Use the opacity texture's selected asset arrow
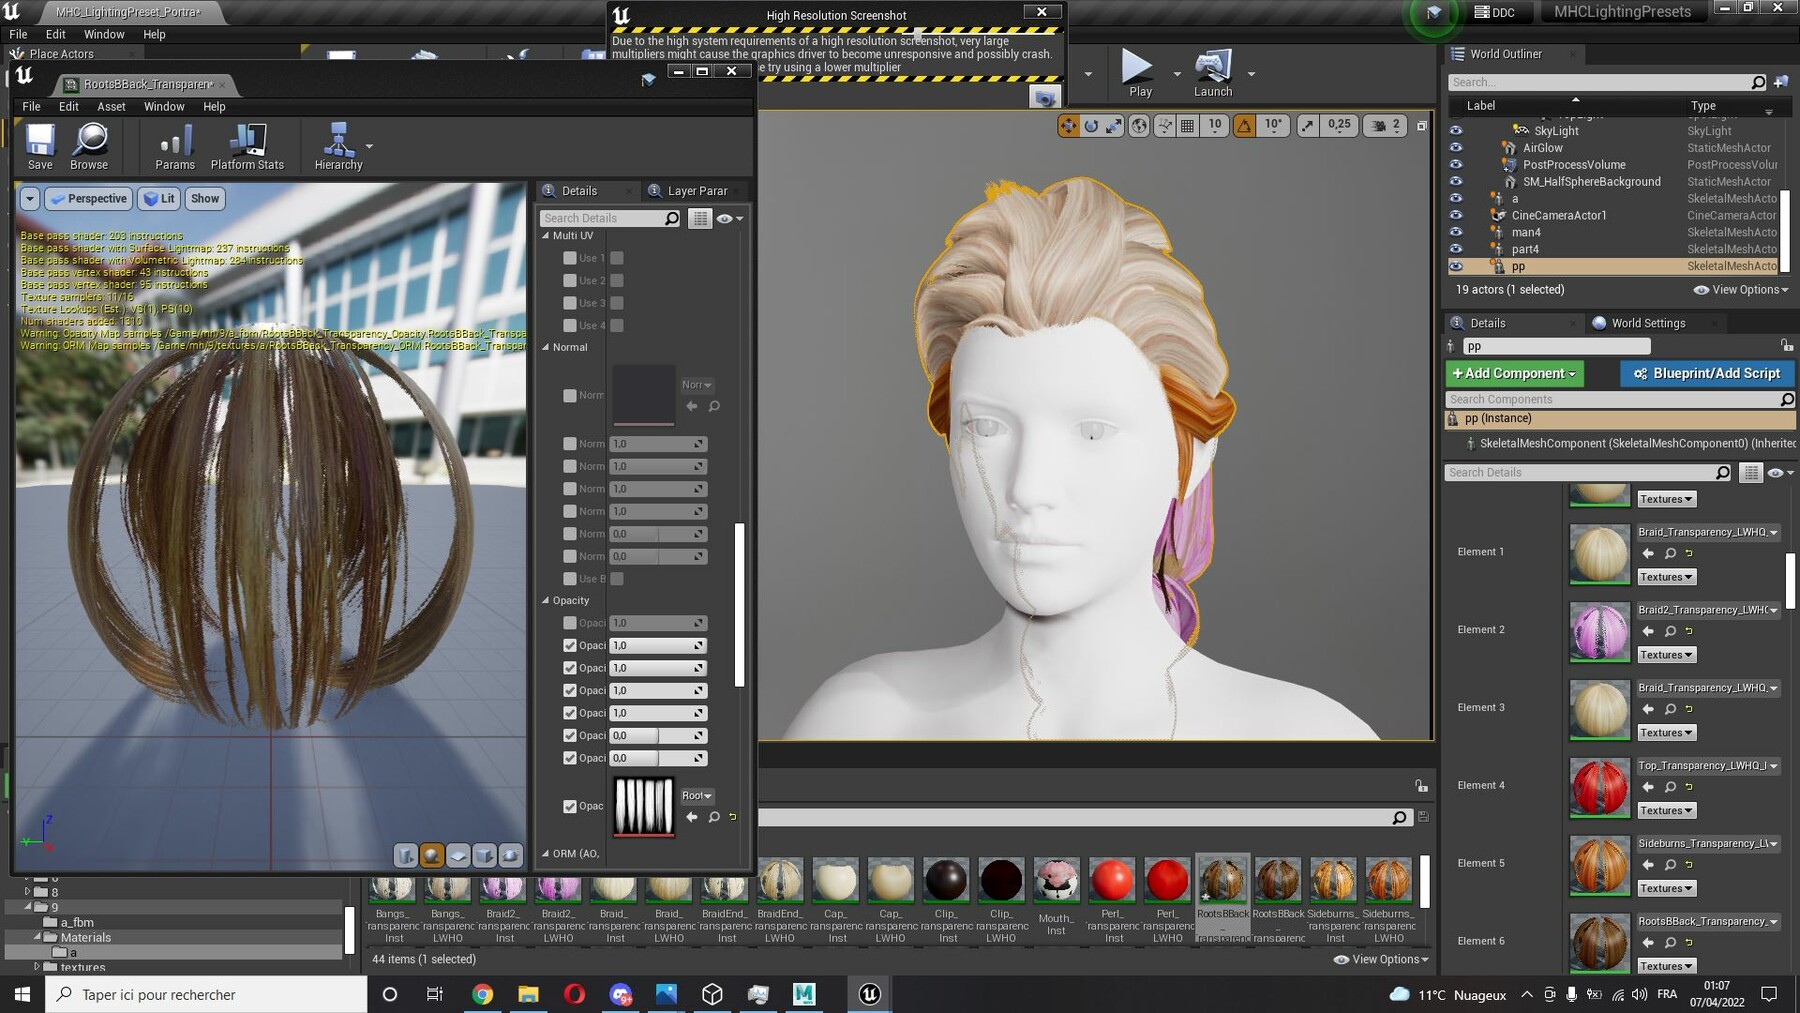Viewport: 1800px width, 1013px height. point(692,817)
